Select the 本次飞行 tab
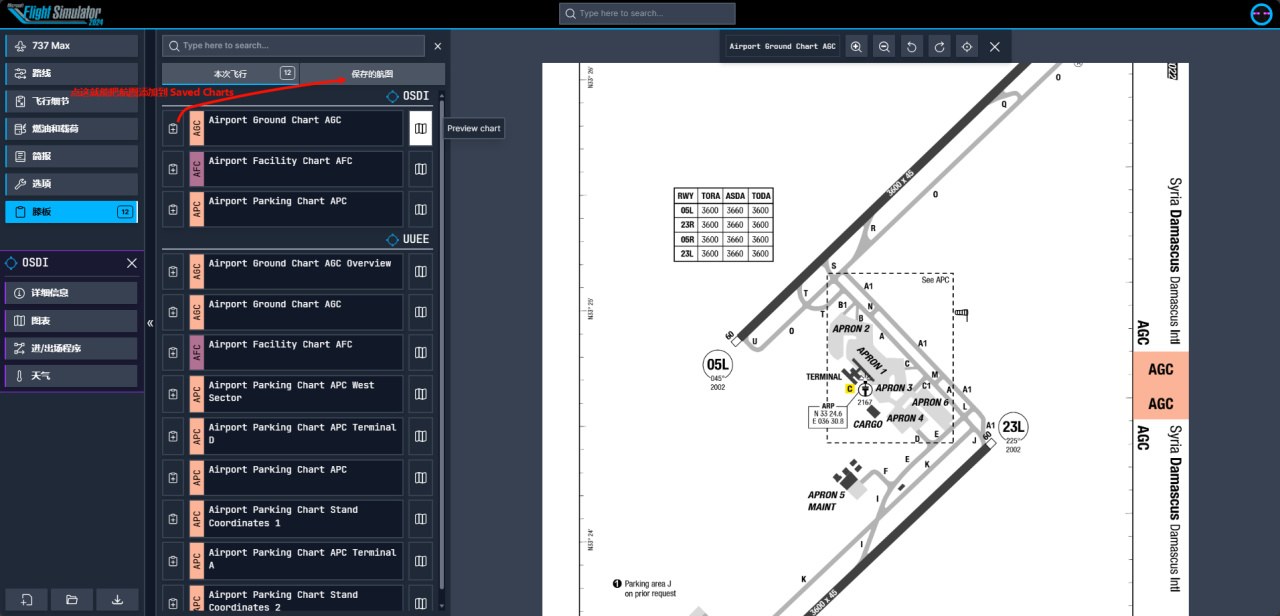Viewport: 1280px width, 616px height. (x=230, y=74)
